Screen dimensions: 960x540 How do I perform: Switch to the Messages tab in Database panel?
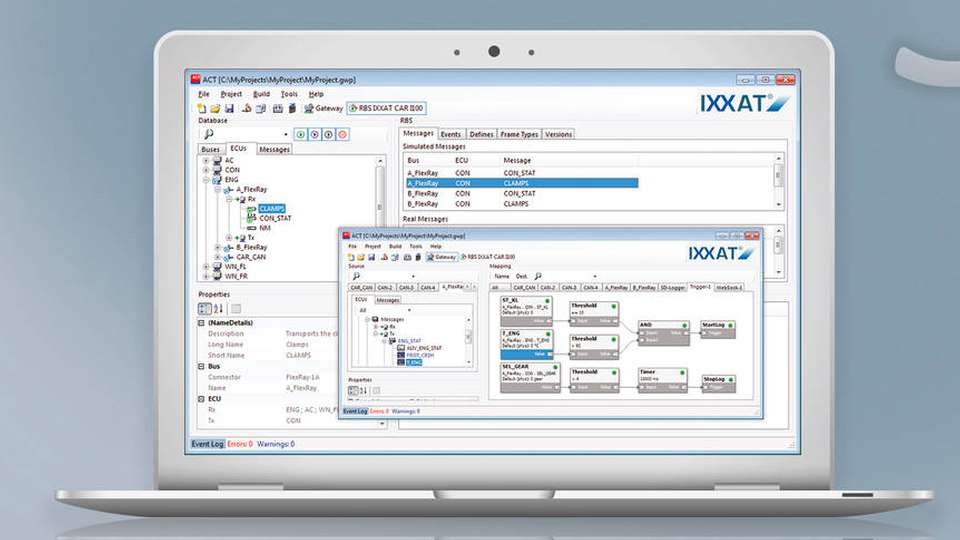point(274,149)
